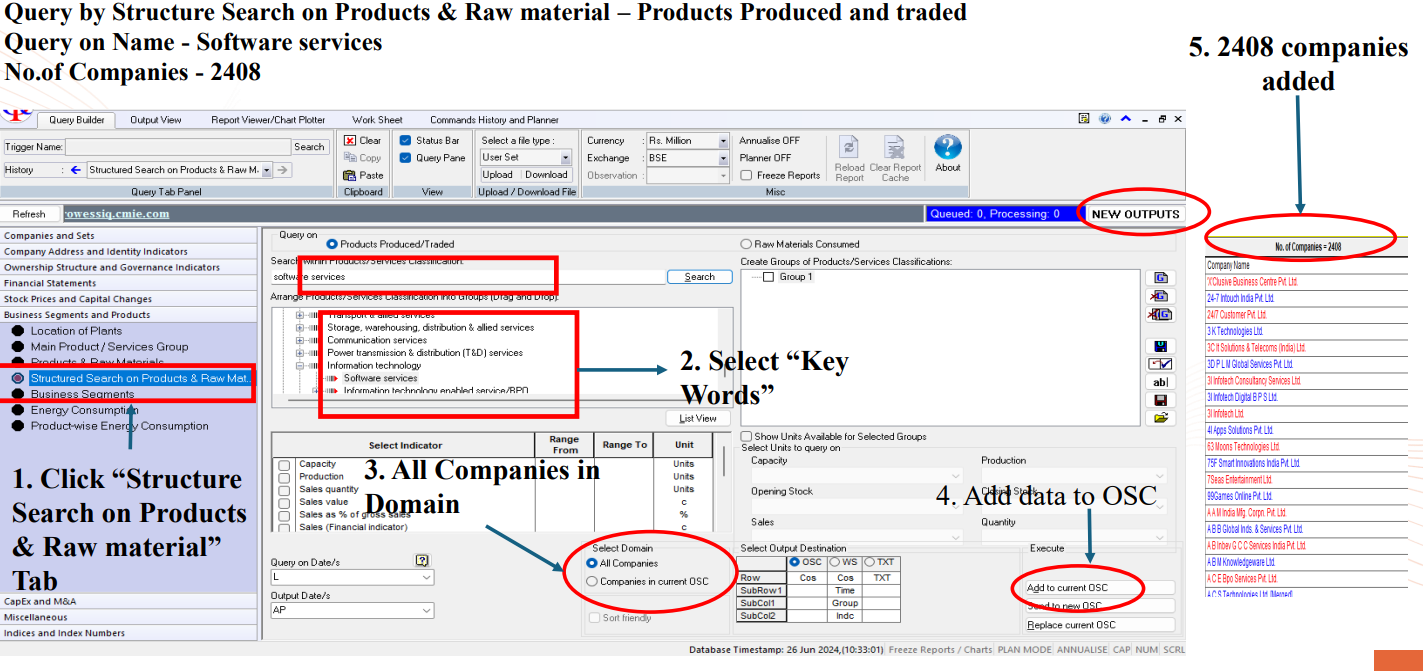The height and width of the screenshot is (671, 1423).
Task: Toggle the Freeze Reports checkbox
Action: click(x=747, y=175)
